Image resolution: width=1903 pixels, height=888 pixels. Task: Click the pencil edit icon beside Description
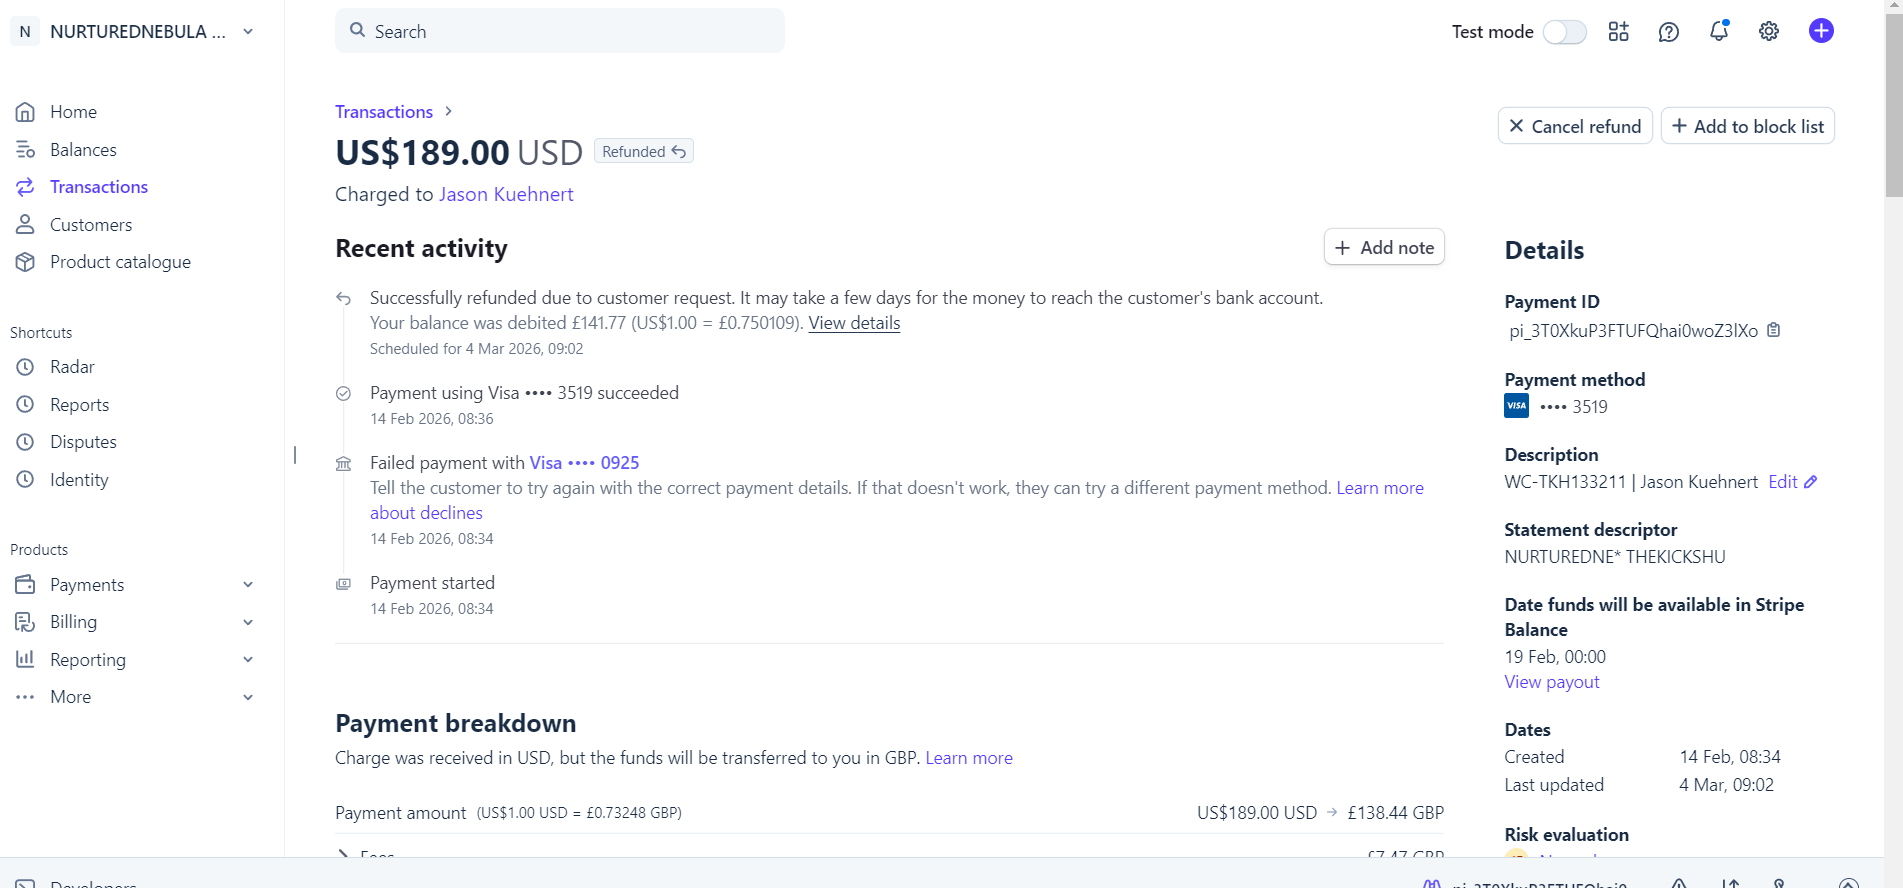point(1810,482)
